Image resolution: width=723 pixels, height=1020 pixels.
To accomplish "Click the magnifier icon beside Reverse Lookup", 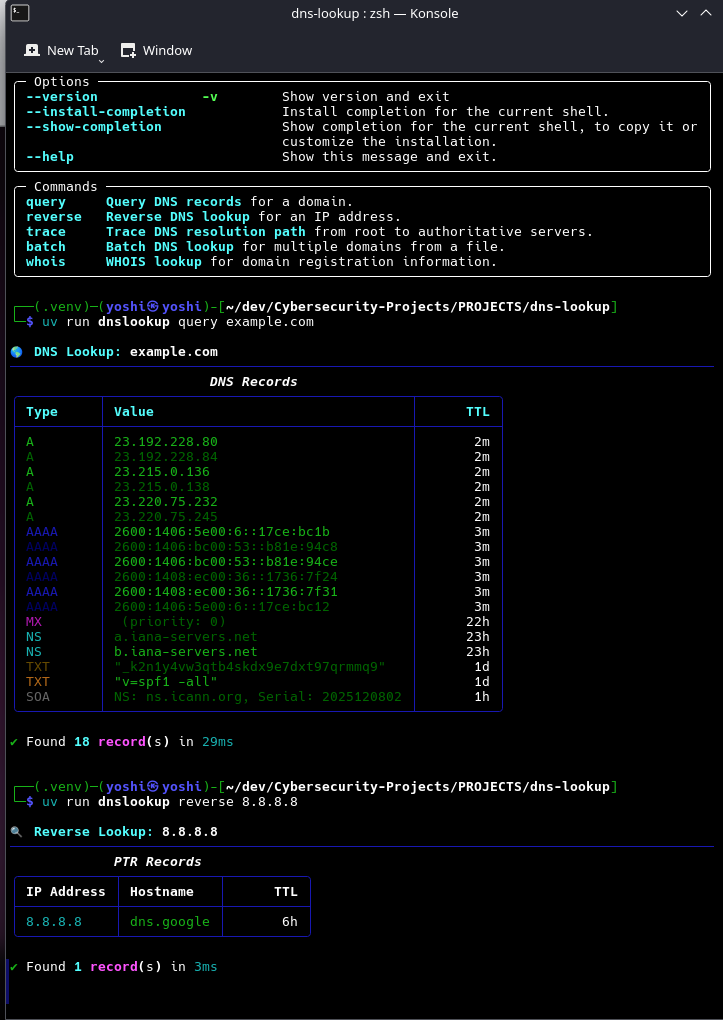I will pyautogui.click(x=17, y=831).
